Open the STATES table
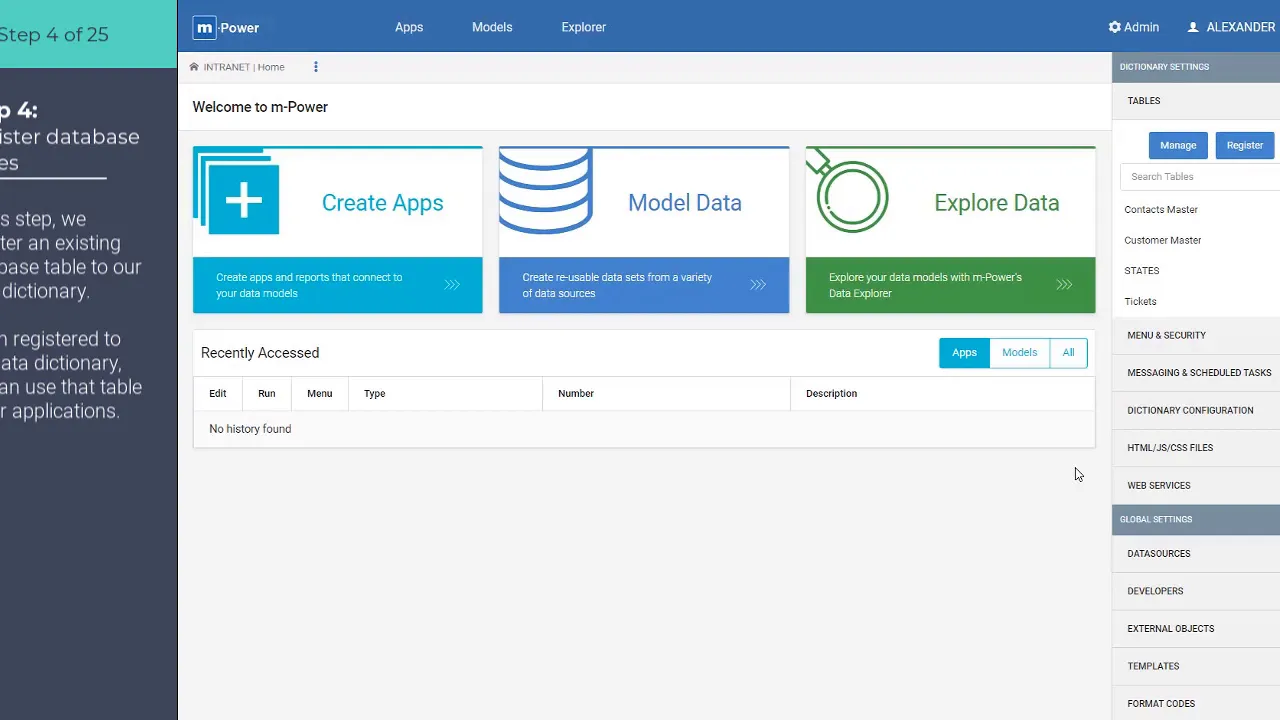Screen dimensions: 1280x720 [x=1142, y=271]
